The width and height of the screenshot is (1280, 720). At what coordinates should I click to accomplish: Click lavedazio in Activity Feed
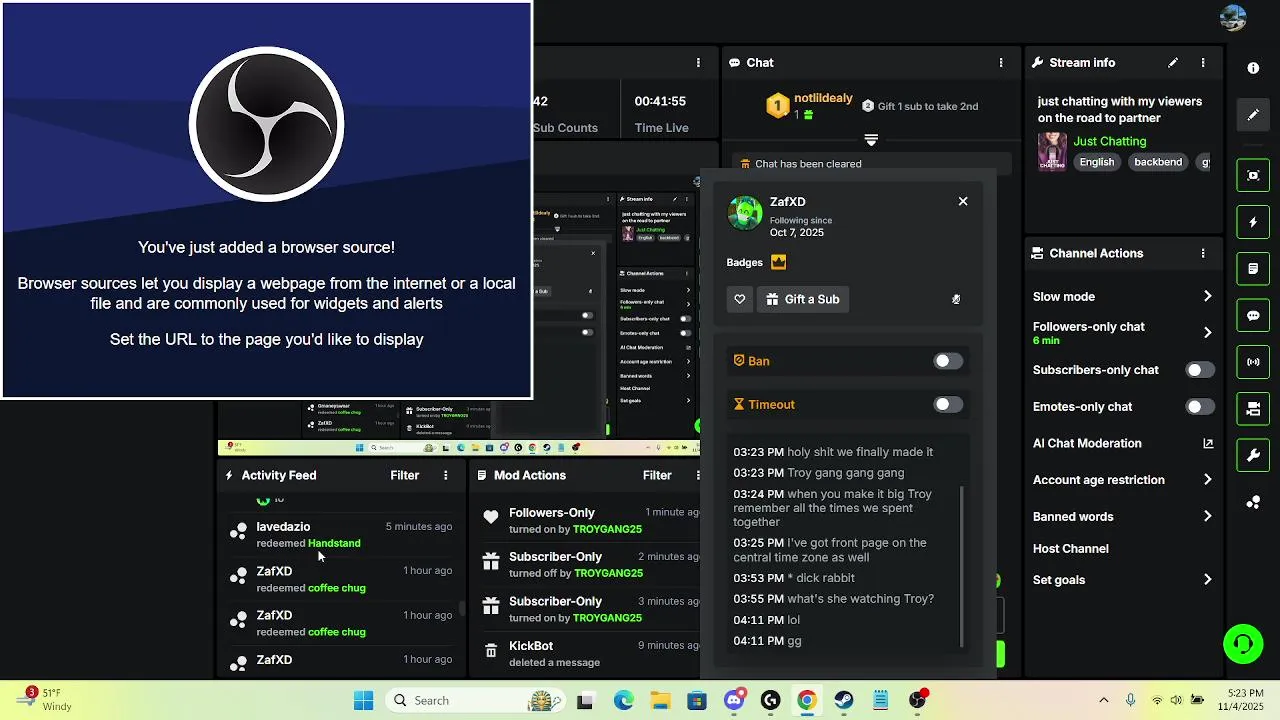point(283,526)
